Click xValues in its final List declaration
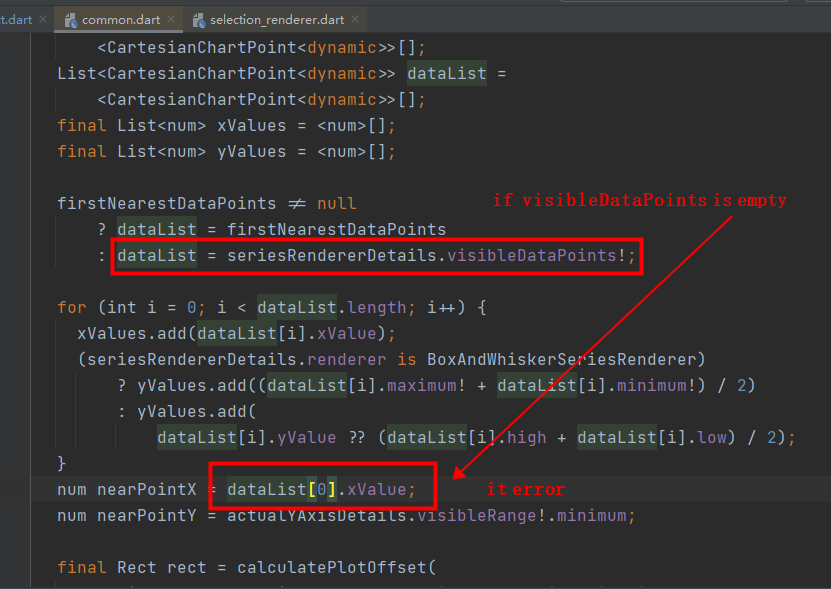This screenshot has width=831, height=589. tap(251, 125)
